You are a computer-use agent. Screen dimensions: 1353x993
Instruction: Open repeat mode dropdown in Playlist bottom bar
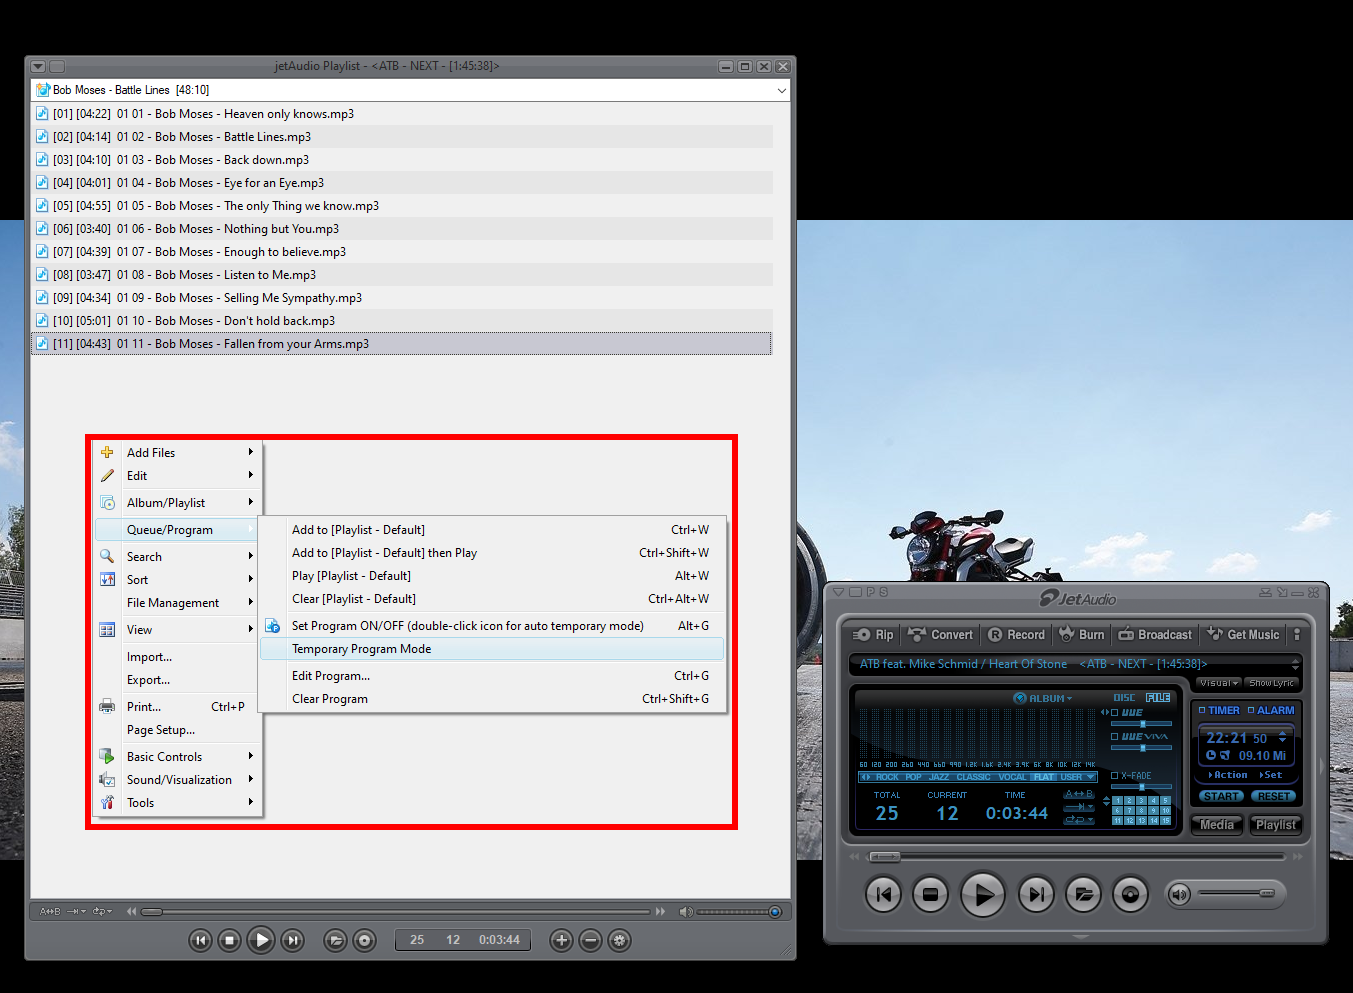[x=102, y=911]
